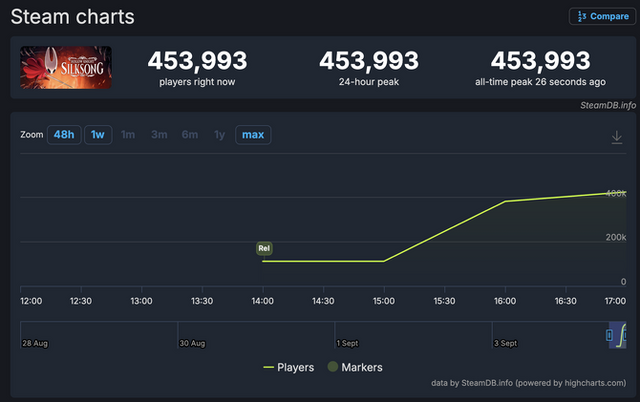The height and width of the screenshot is (402, 640).
Task: Download chart data via the download icon
Action: (x=616, y=136)
